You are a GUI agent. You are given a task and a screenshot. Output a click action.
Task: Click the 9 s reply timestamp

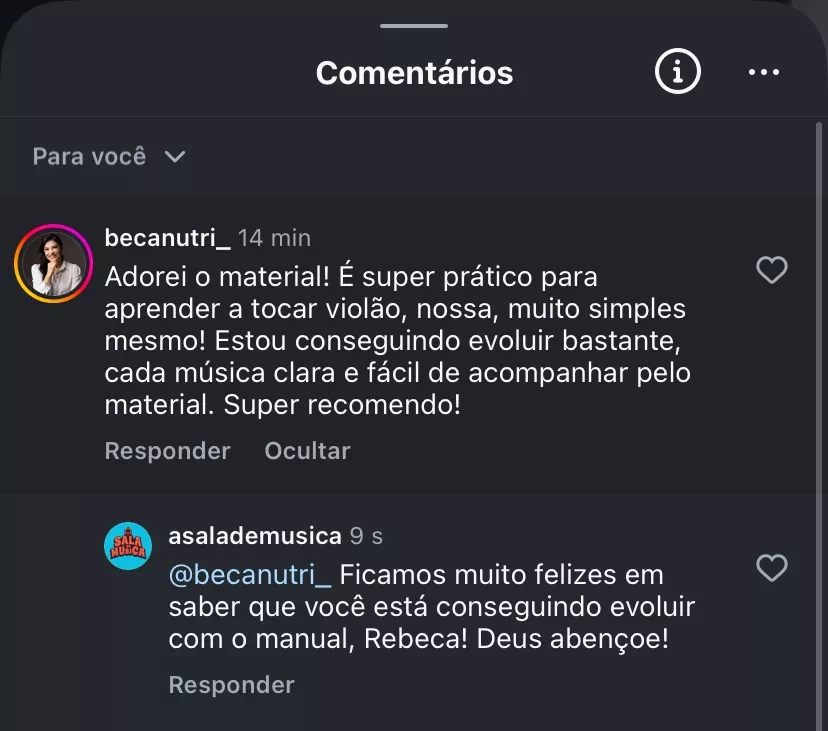point(366,536)
